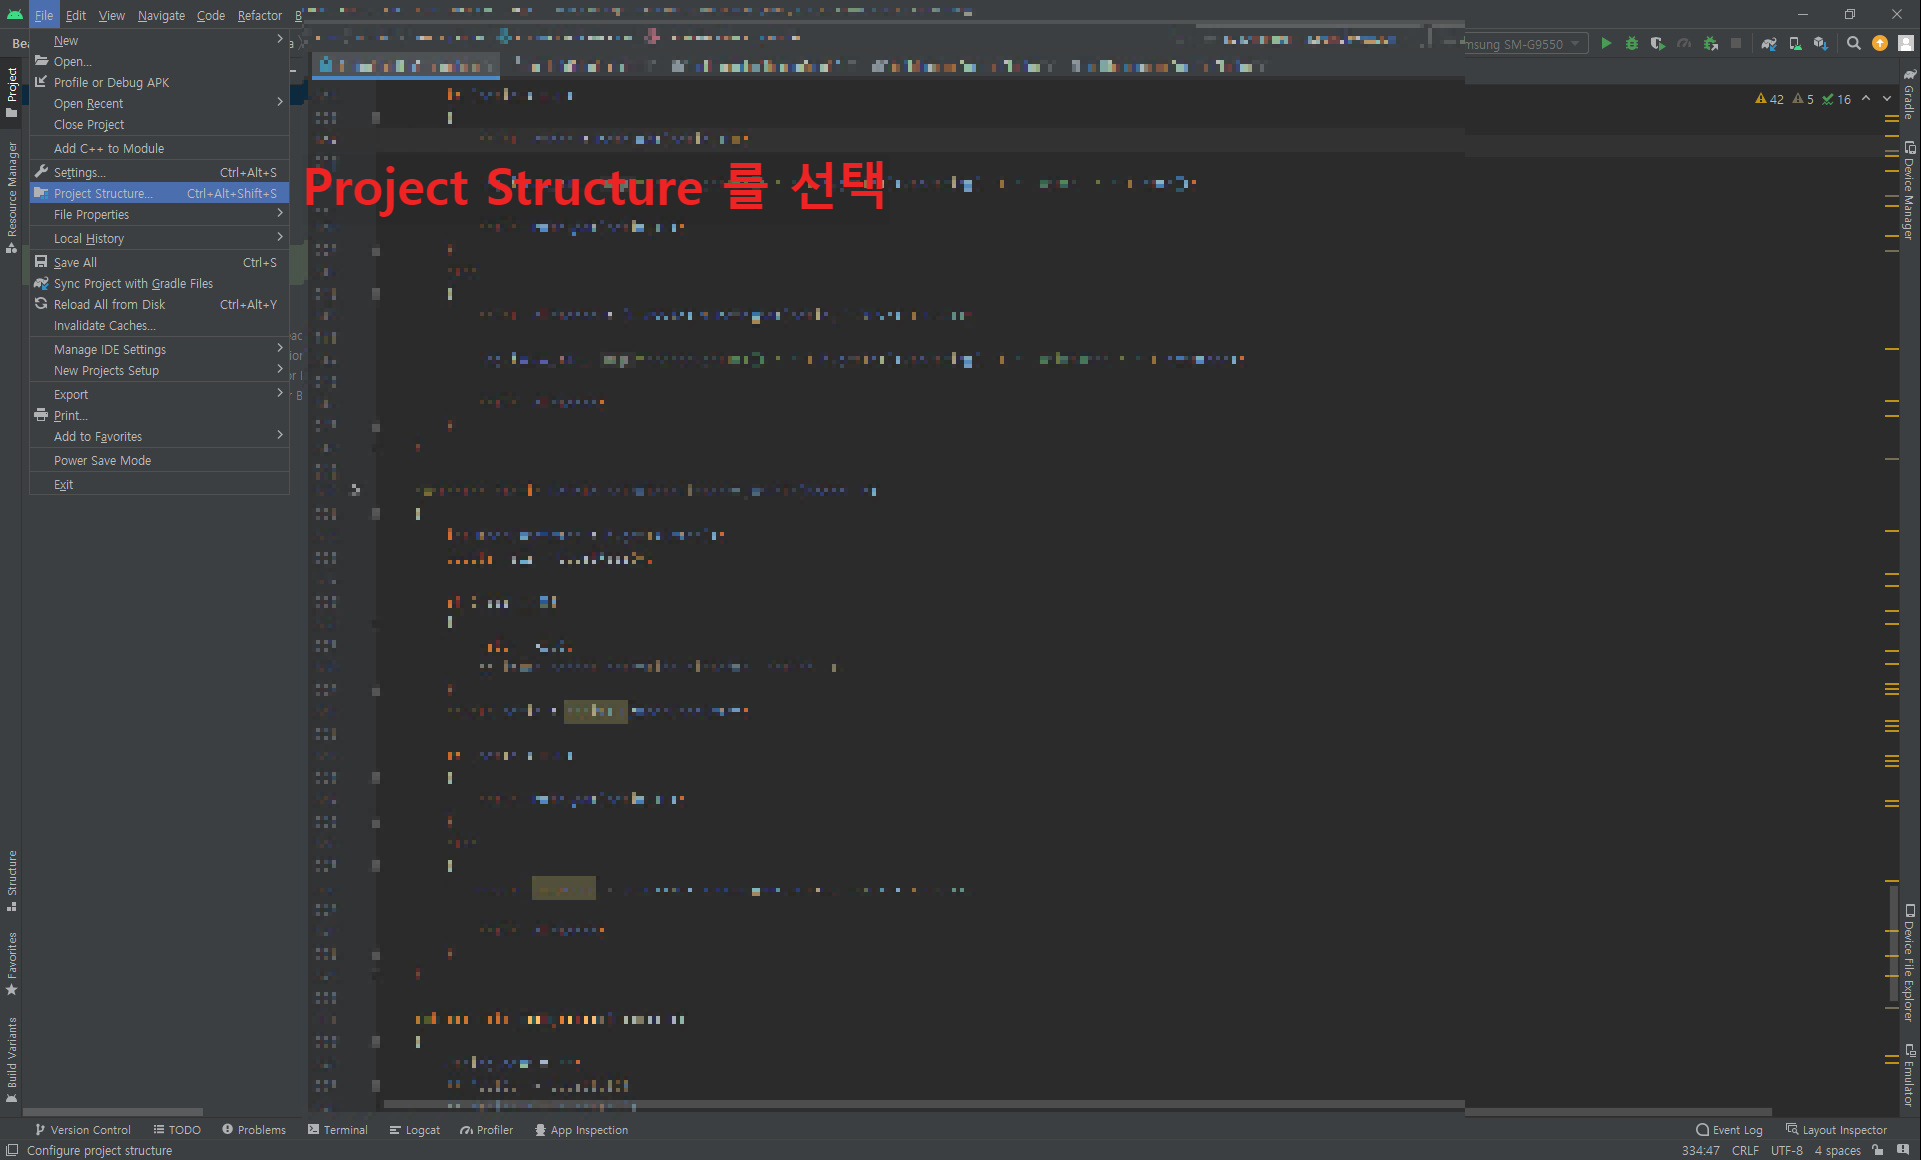Click the Debug app bug icon
Screen dimensions: 1921x1160
[1632, 44]
